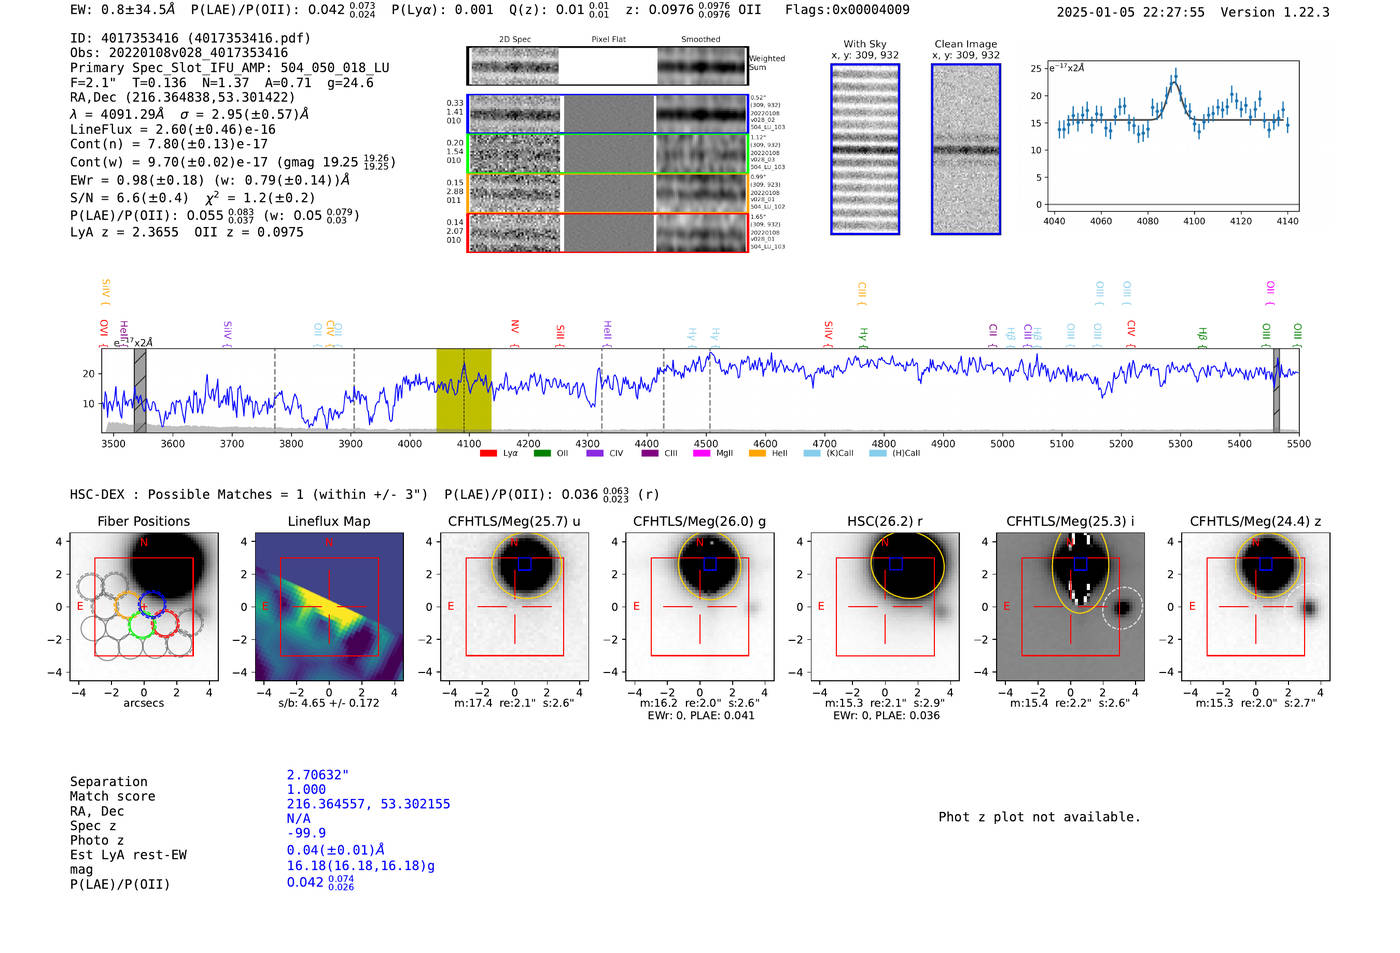Click the Primary Spec_Slot_IFU_AMP text line

pos(230,68)
